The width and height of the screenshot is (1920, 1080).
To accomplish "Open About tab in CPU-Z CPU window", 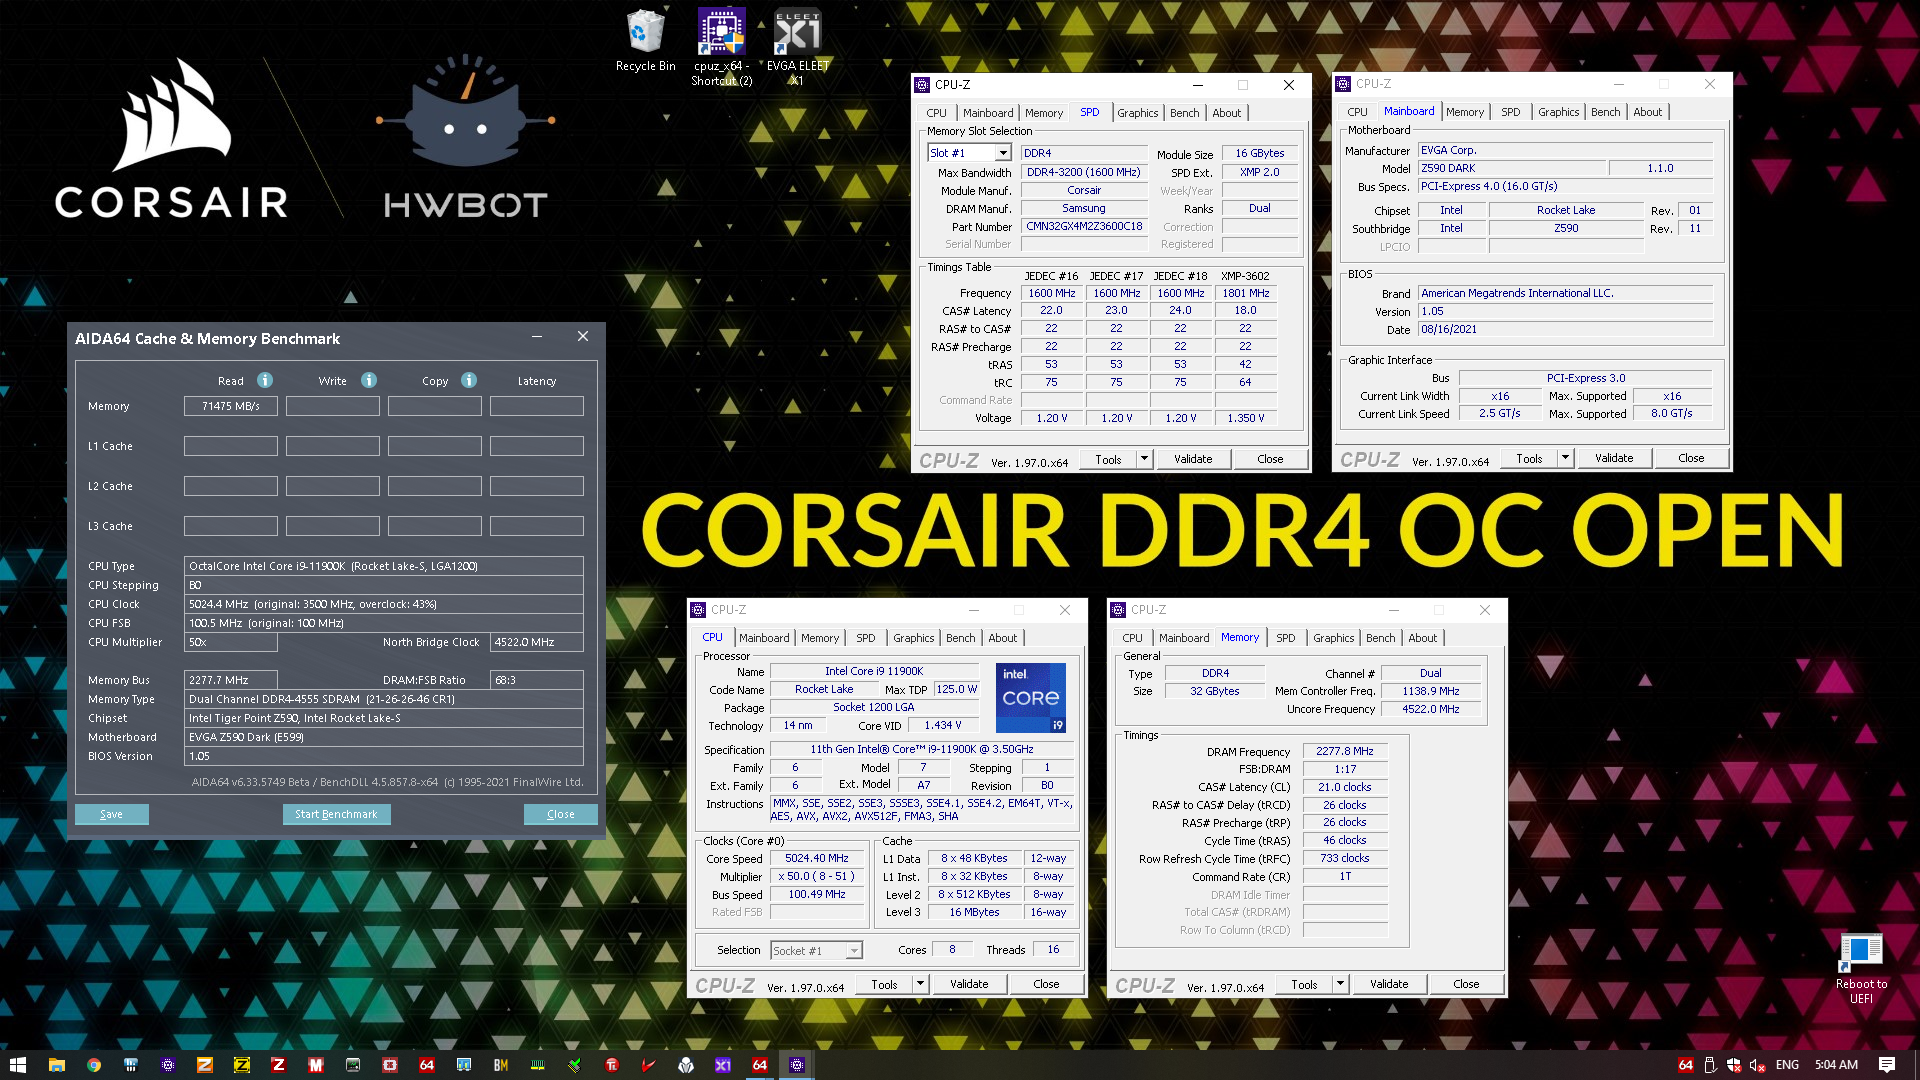I will [x=1002, y=638].
